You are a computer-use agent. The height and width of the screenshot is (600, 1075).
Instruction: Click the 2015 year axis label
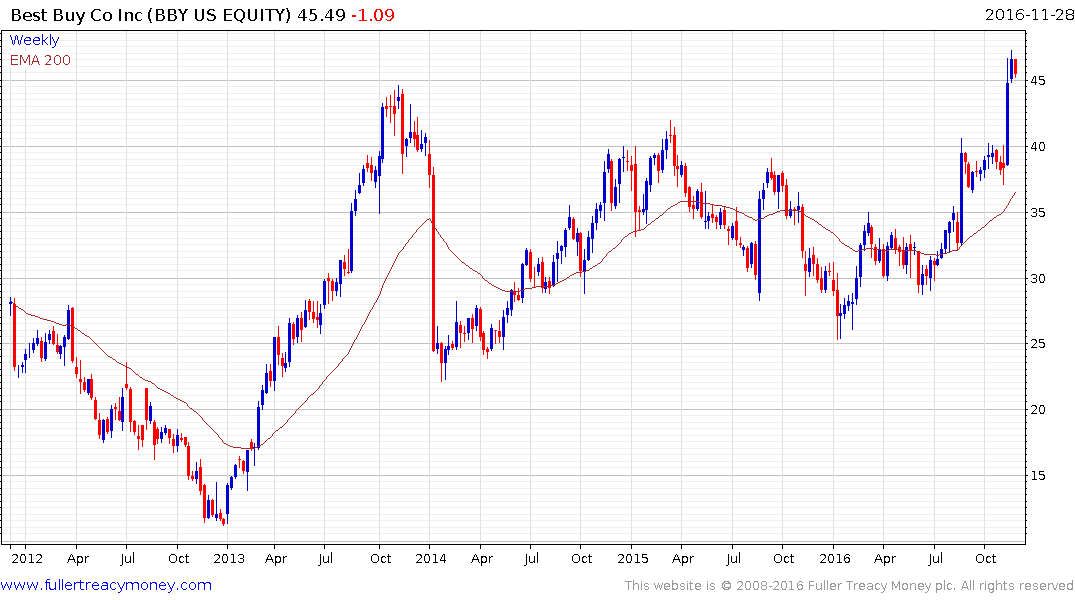click(633, 558)
